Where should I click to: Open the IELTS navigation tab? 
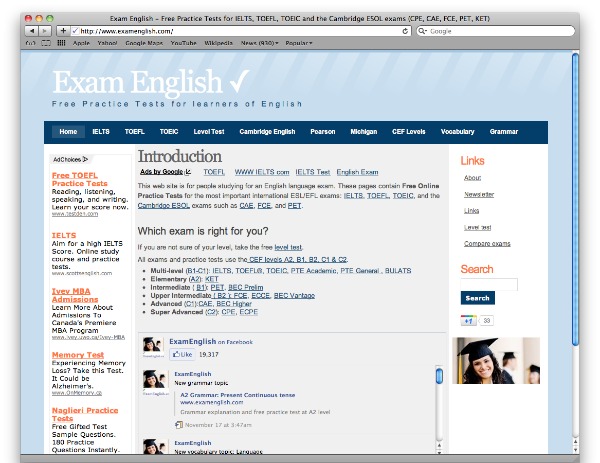pos(101,132)
